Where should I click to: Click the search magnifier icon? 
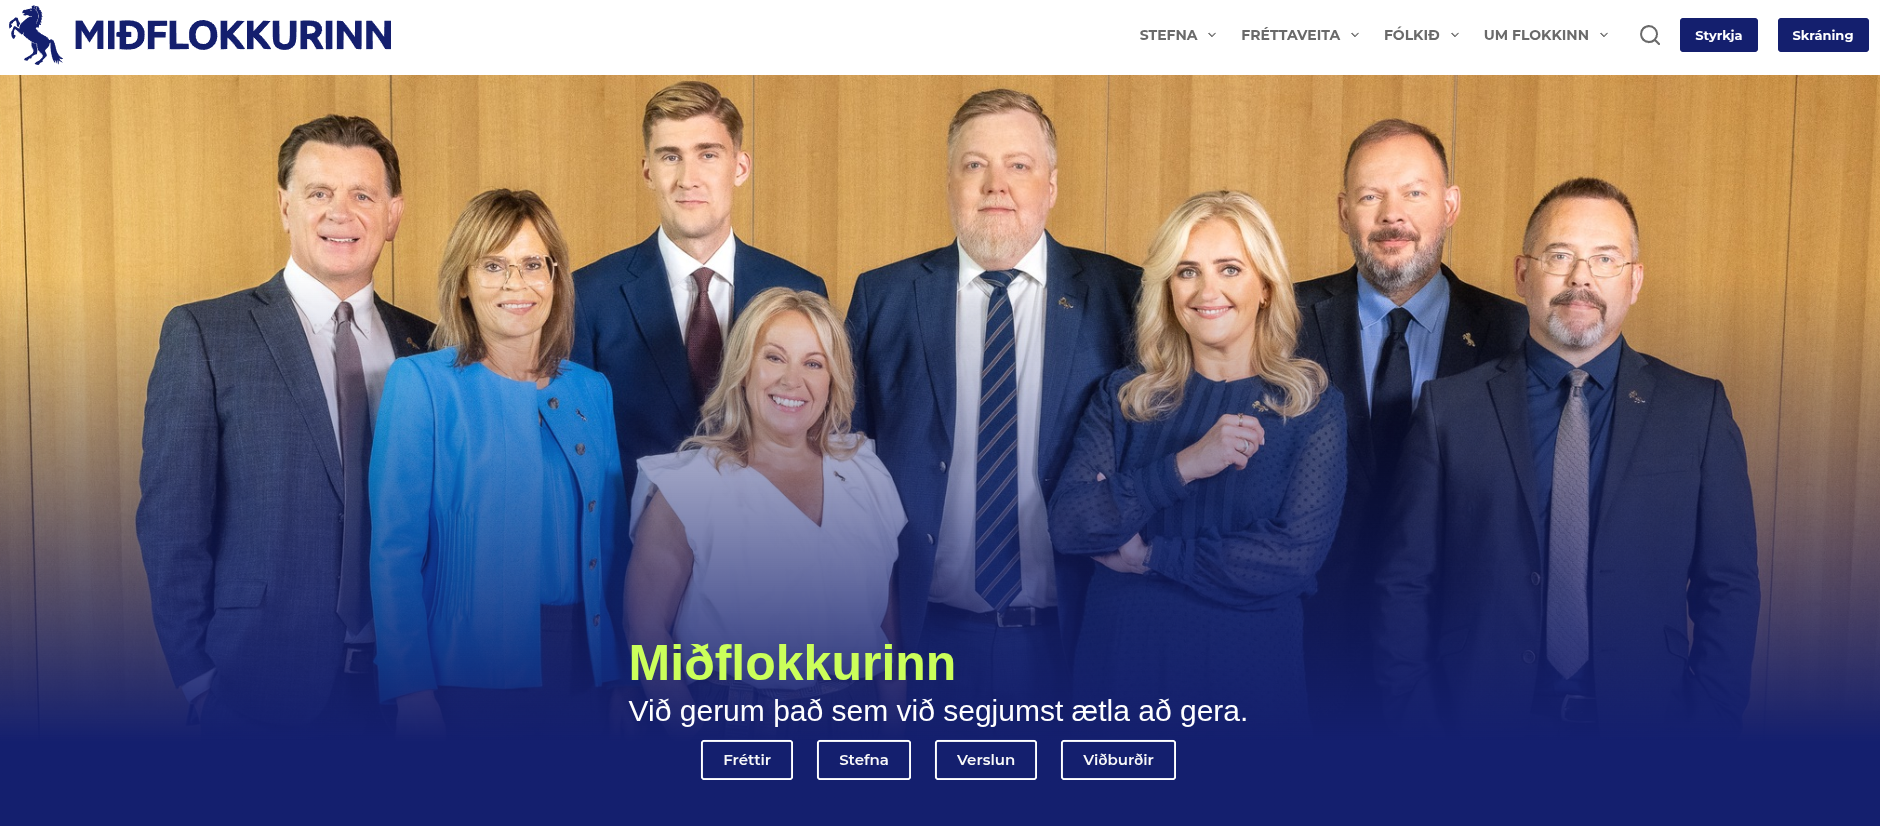pyautogui.click(x=1650, y=35)
